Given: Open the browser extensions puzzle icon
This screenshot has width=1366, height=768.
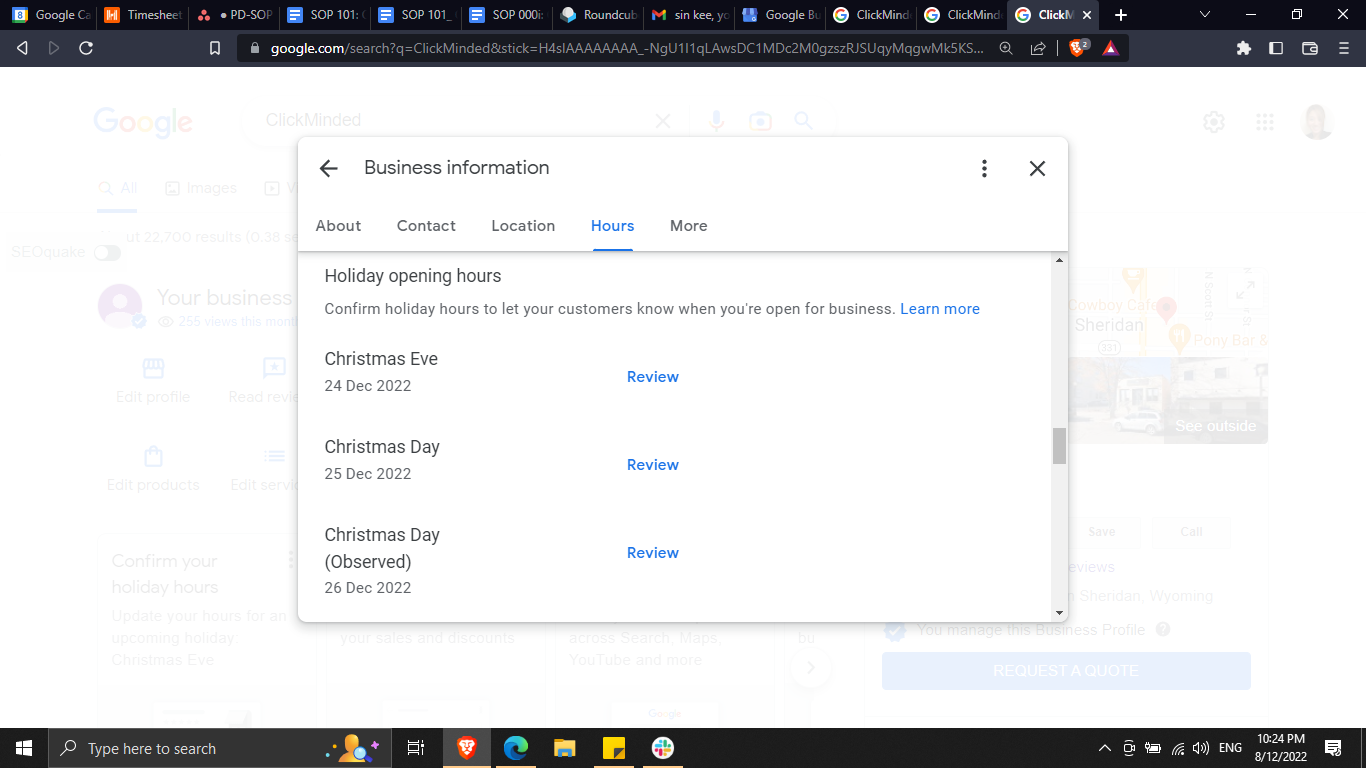Looking at the screenshot, I should (1244, 48).
